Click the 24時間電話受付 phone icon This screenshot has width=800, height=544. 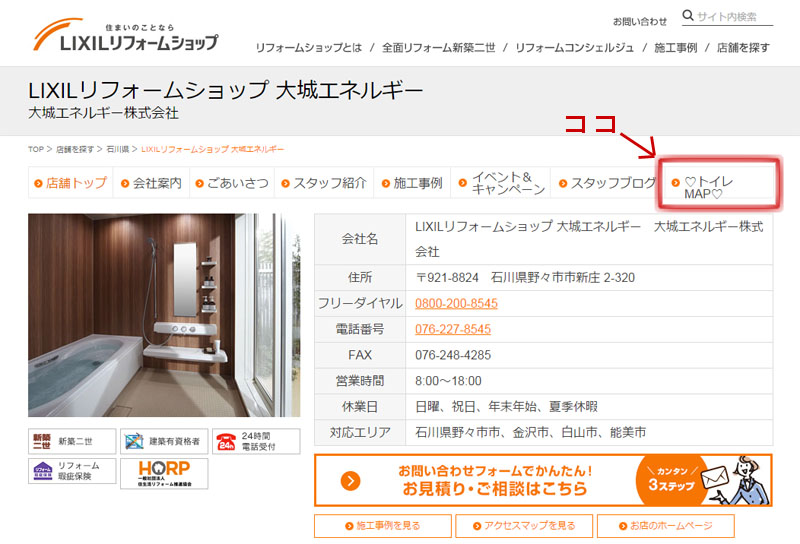[226, 441]
